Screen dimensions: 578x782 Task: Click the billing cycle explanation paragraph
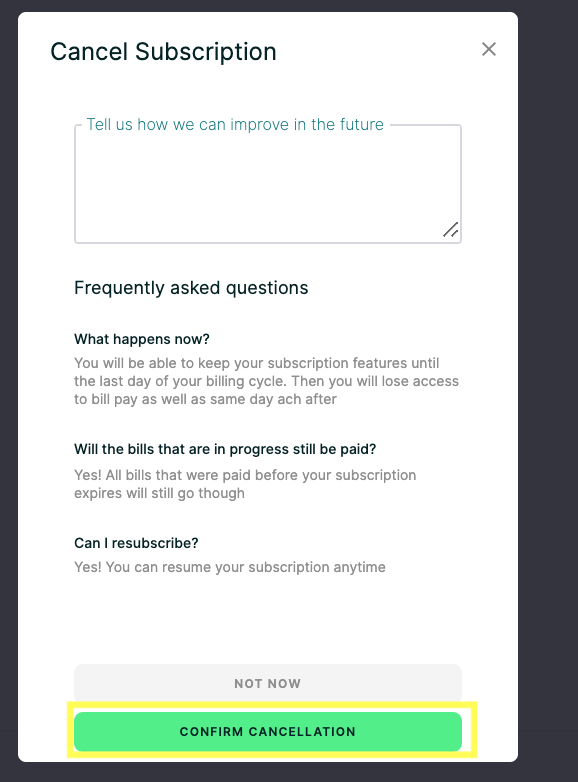coord(266,381)
